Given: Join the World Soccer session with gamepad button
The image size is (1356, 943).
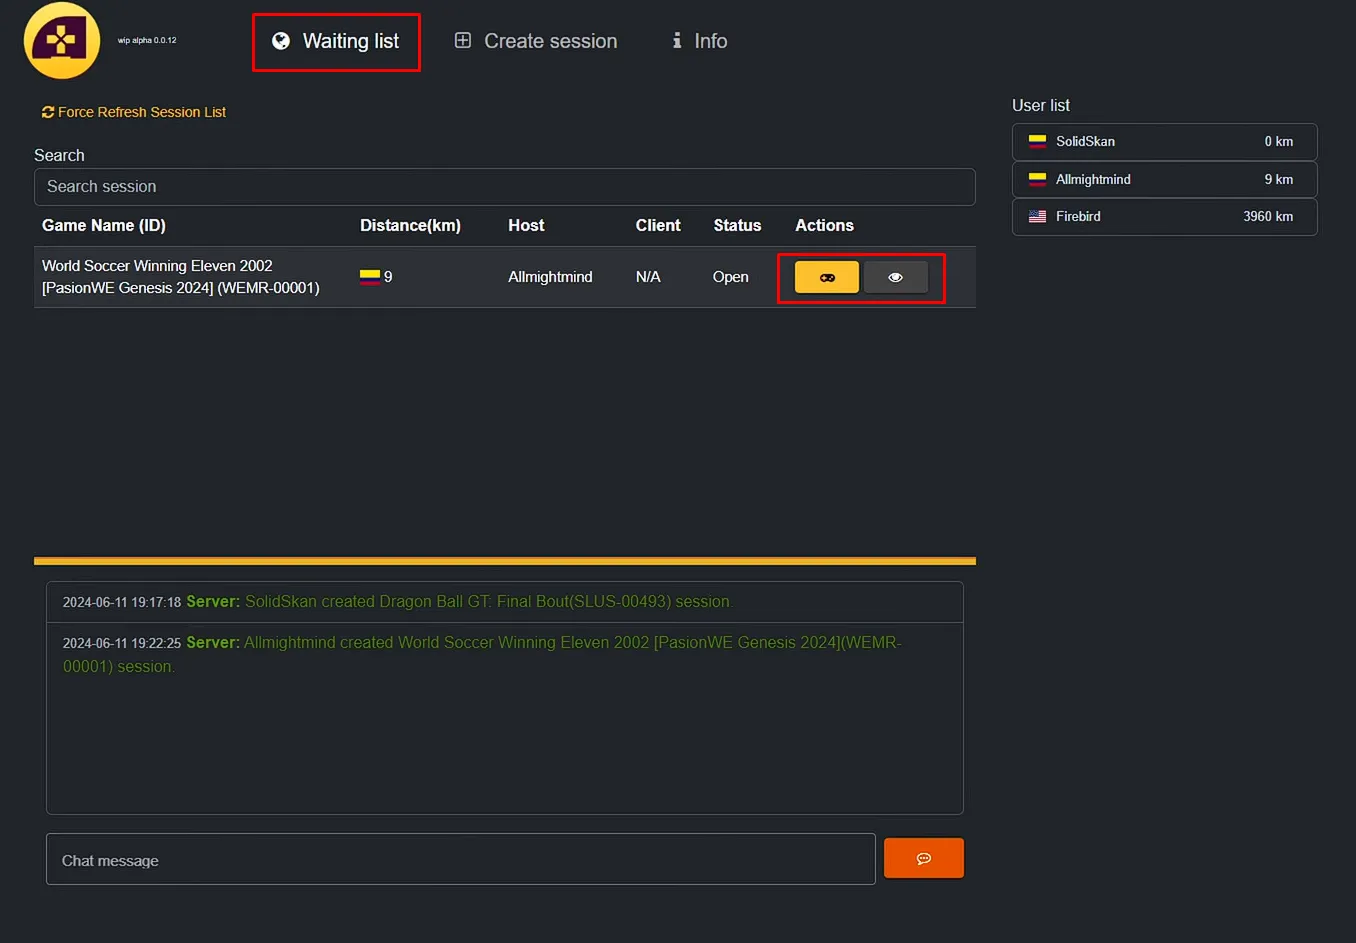Looking at the screenshot, I should point(827,277).
